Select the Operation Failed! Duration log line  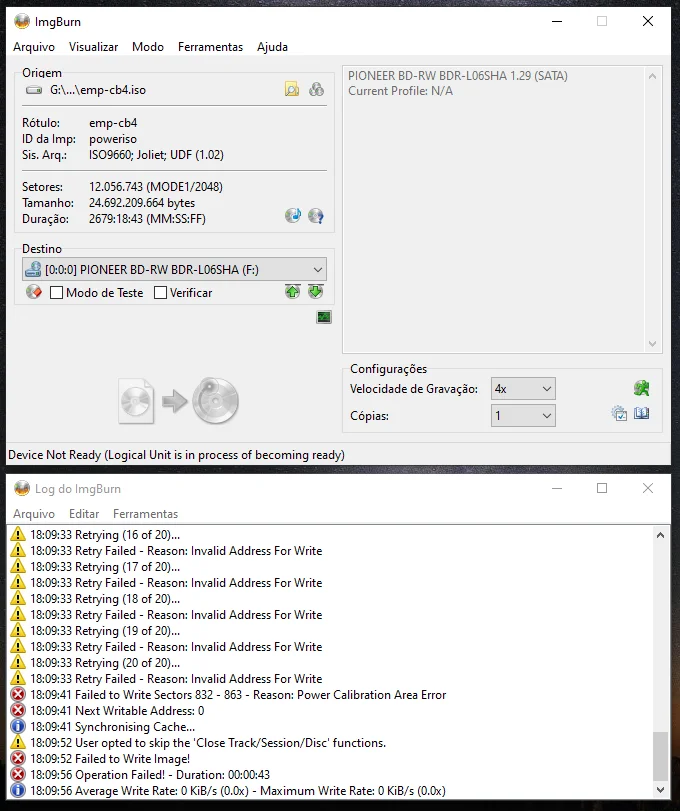150,775
